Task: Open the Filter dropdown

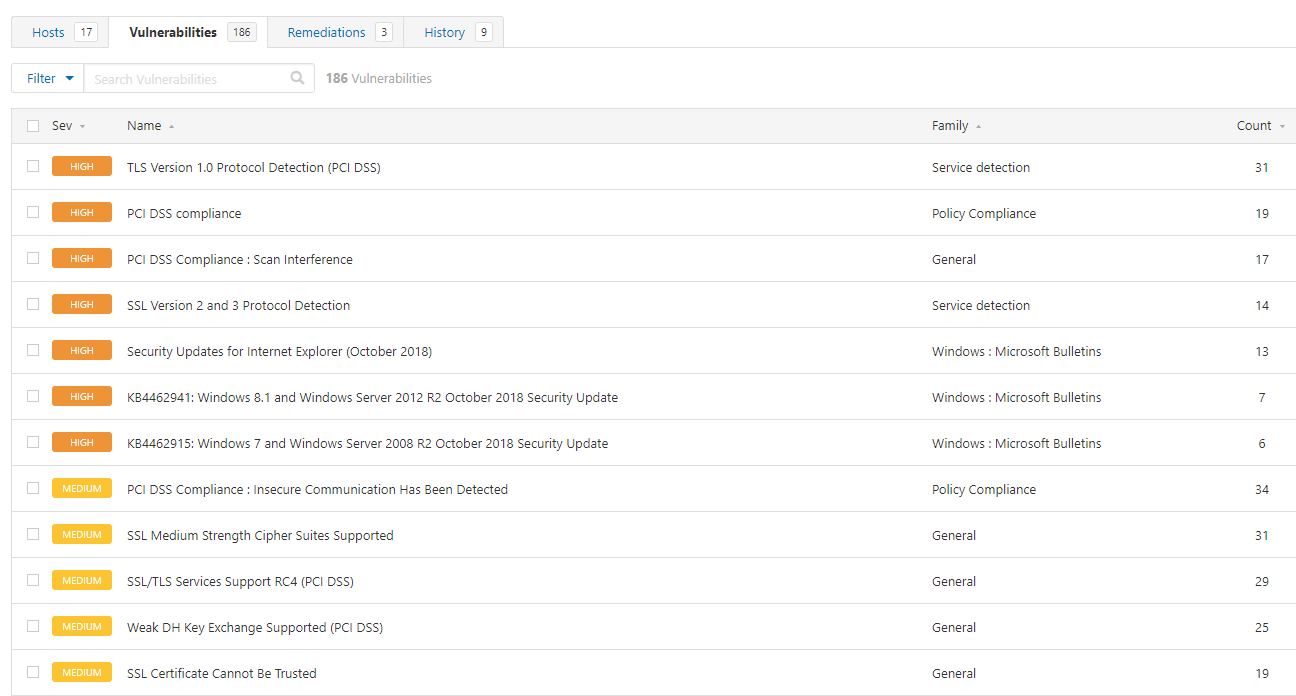Action: pyautogui.click(x=48, y=78)
